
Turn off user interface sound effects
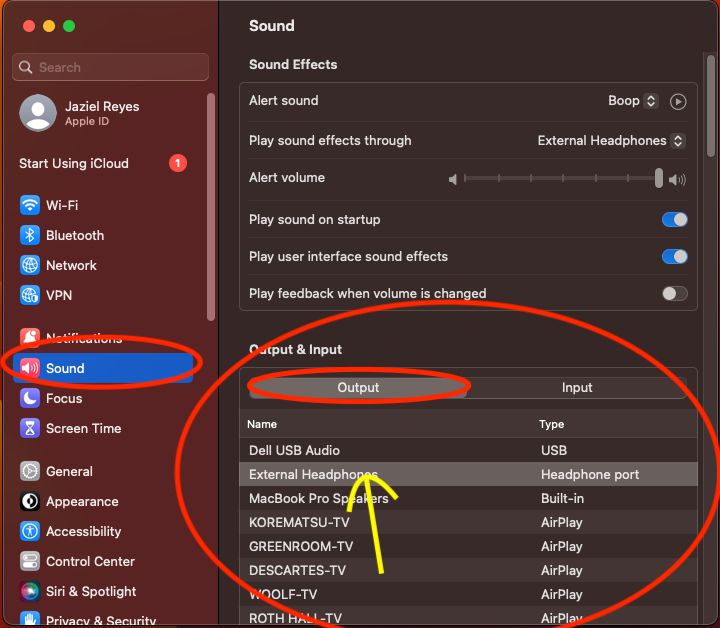point(675,257)
